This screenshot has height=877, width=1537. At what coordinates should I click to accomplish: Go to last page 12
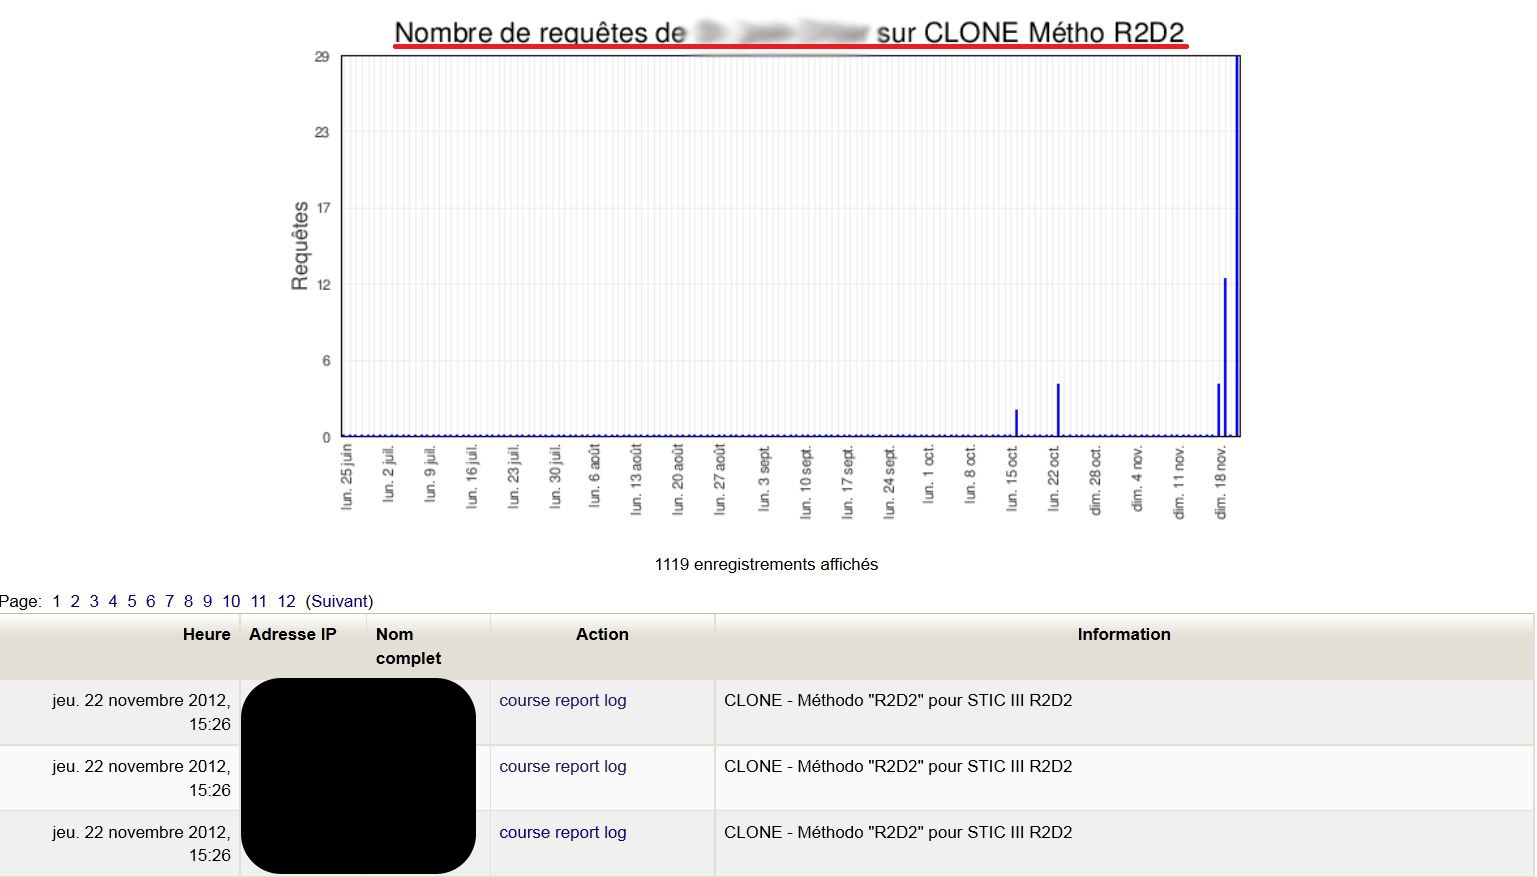(x=286, y=601)
